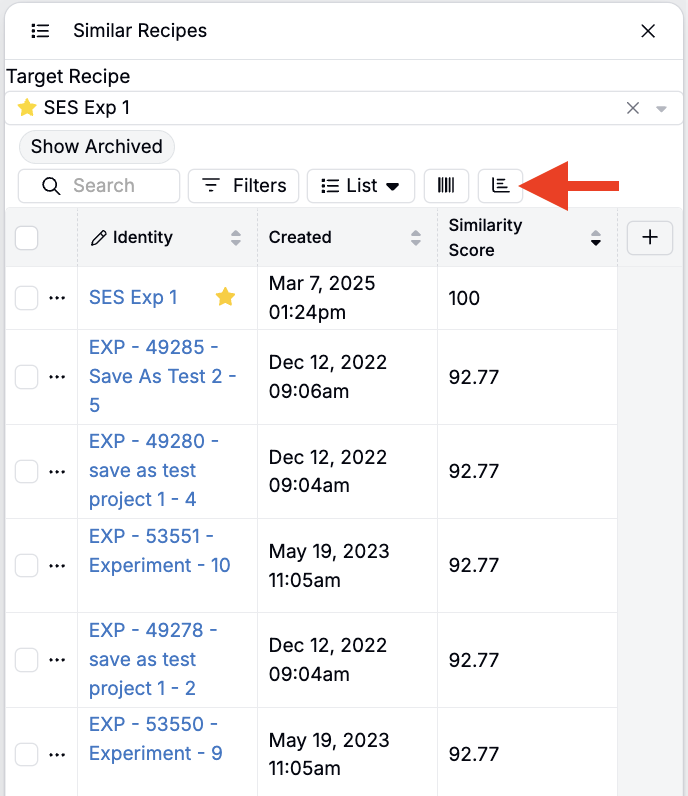Click the Show Archived button
The image size is (688, 796).
pyautogui.click(x=96, y=146)
